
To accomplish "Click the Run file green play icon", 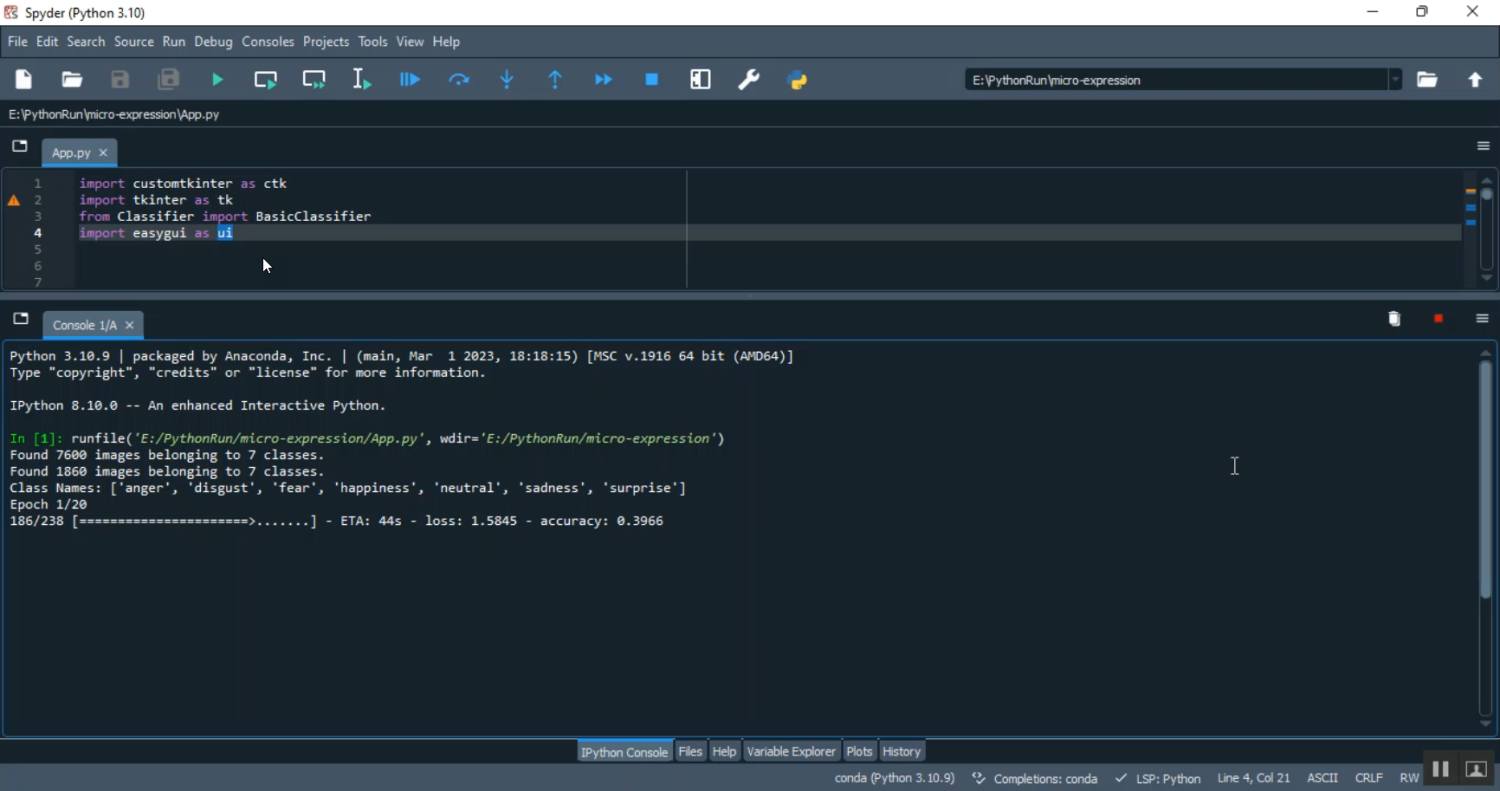I will [x=218, y=80].
